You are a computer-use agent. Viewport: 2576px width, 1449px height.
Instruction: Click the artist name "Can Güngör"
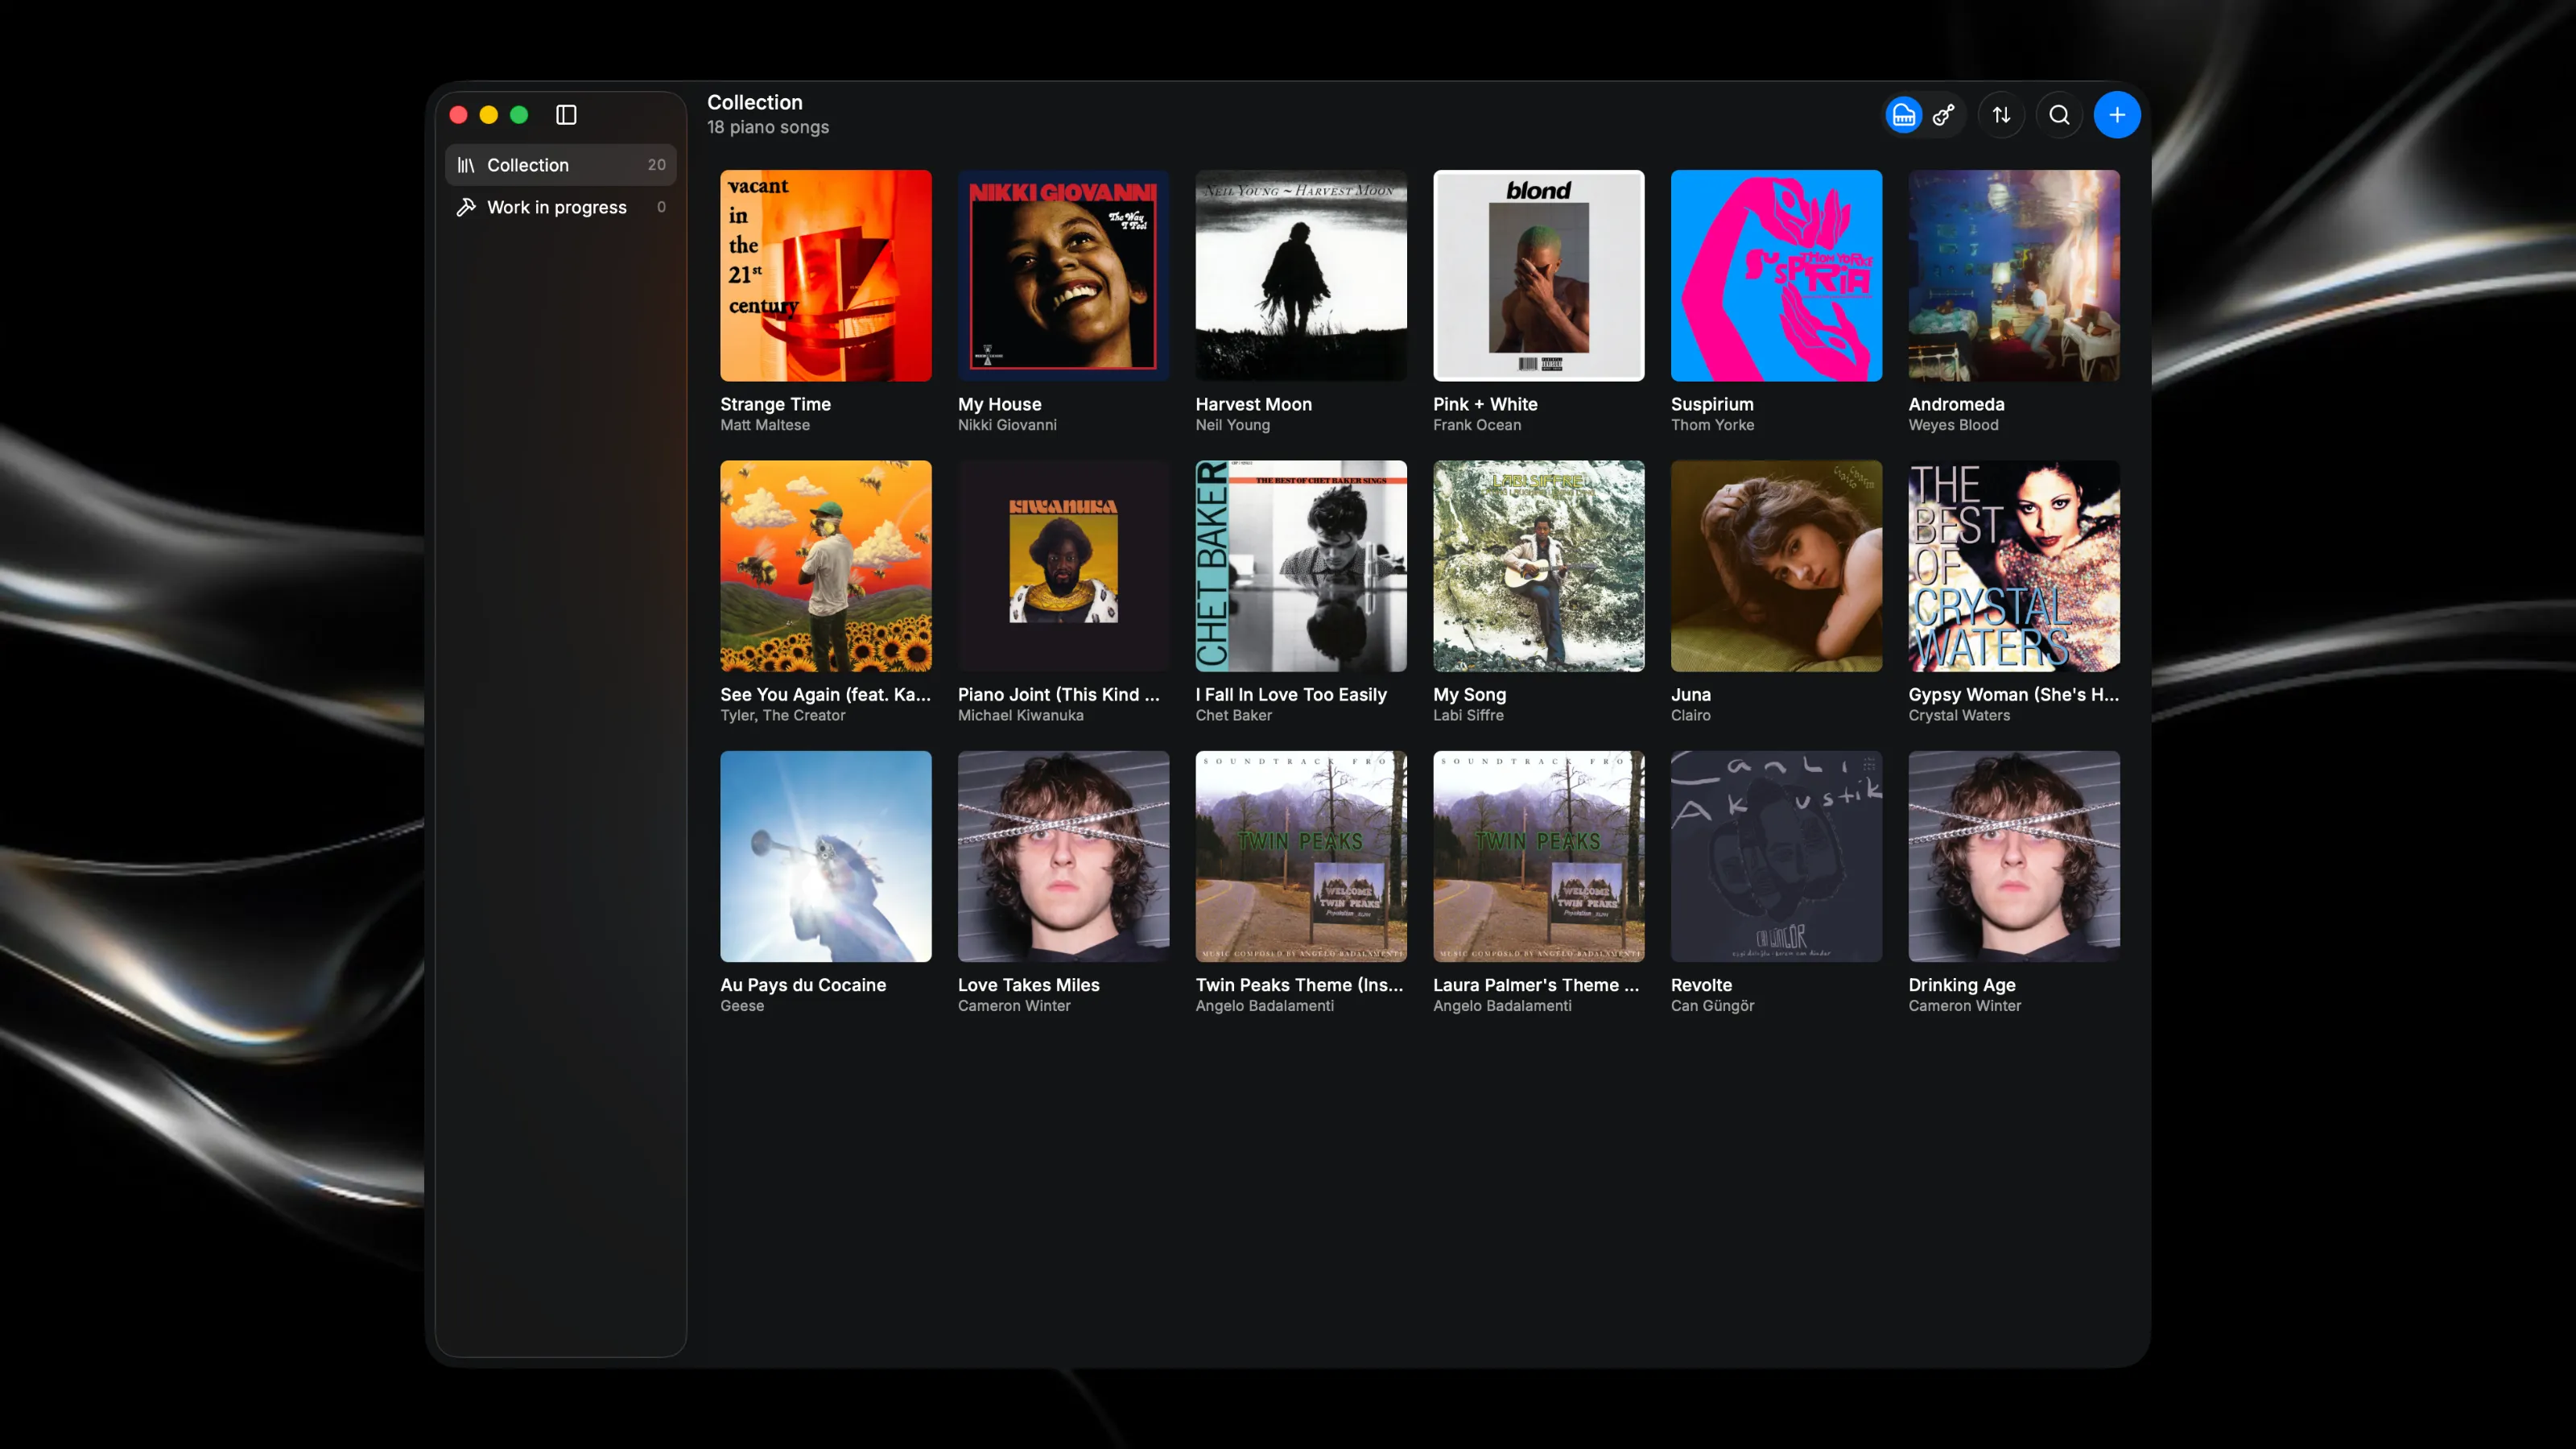coord(1712,1006)
